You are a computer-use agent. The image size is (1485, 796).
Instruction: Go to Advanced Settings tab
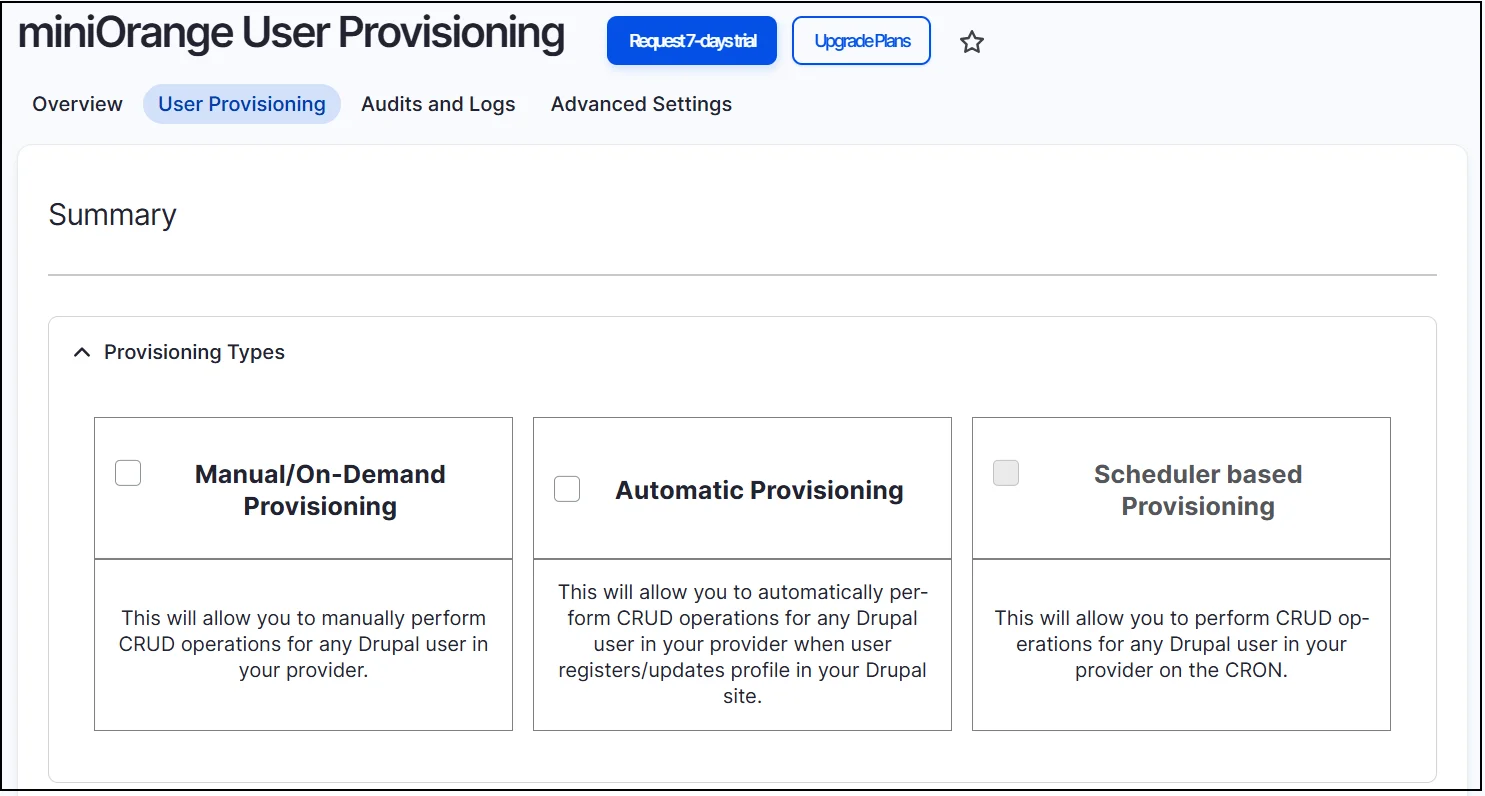pos(641,104)
